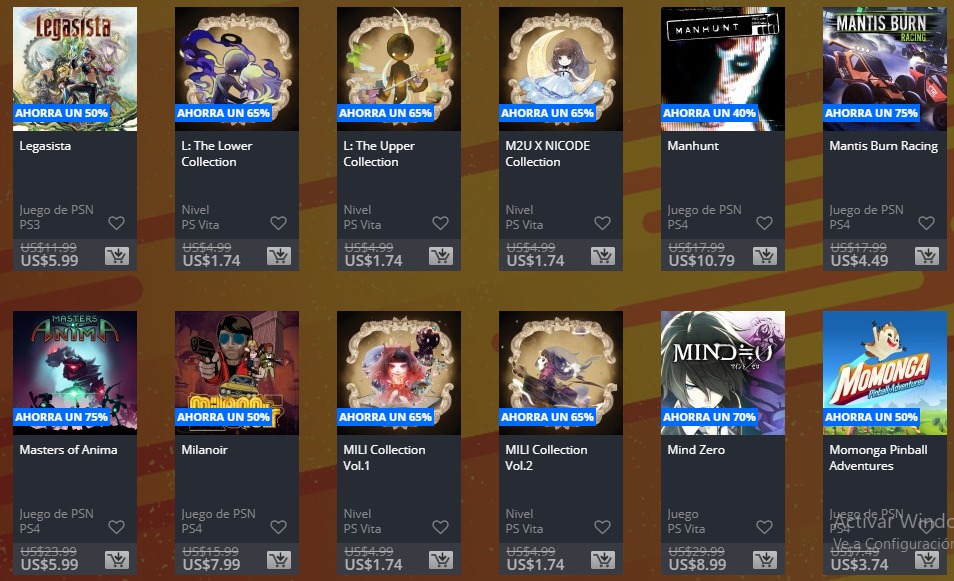Open the Manhunt cover thumbnail
954x581 pixels.
(723, 69)
